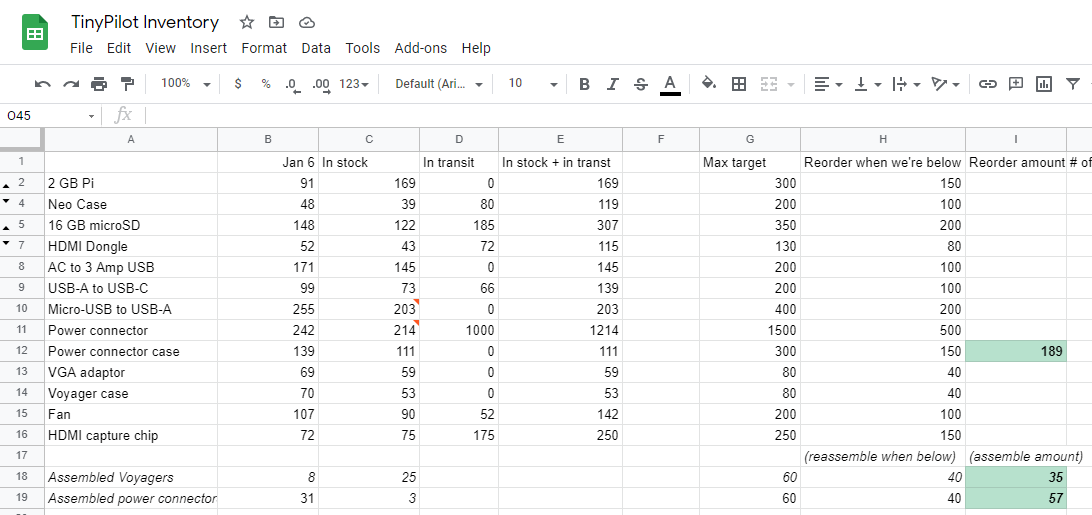The height and width of the screenshot is (515, 1092).
Task: Open the File menu
Action: (81, 48)
